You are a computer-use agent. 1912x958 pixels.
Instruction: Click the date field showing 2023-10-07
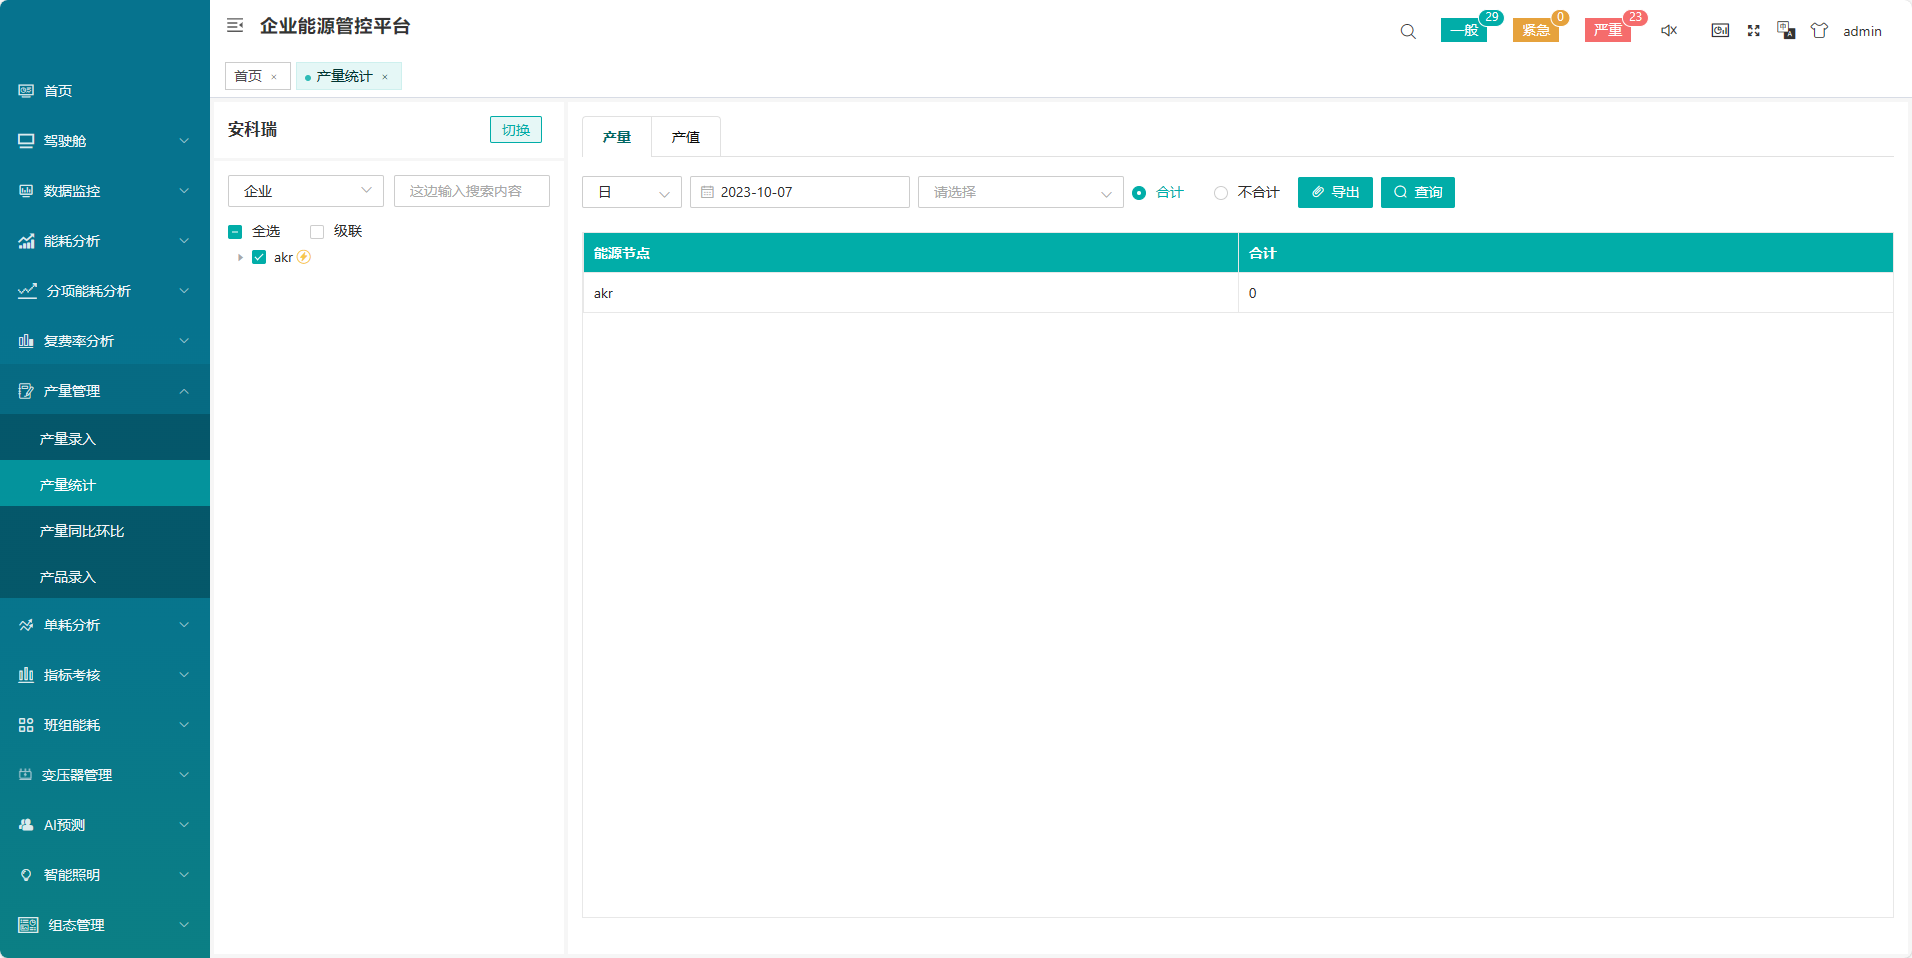[799, 192]
